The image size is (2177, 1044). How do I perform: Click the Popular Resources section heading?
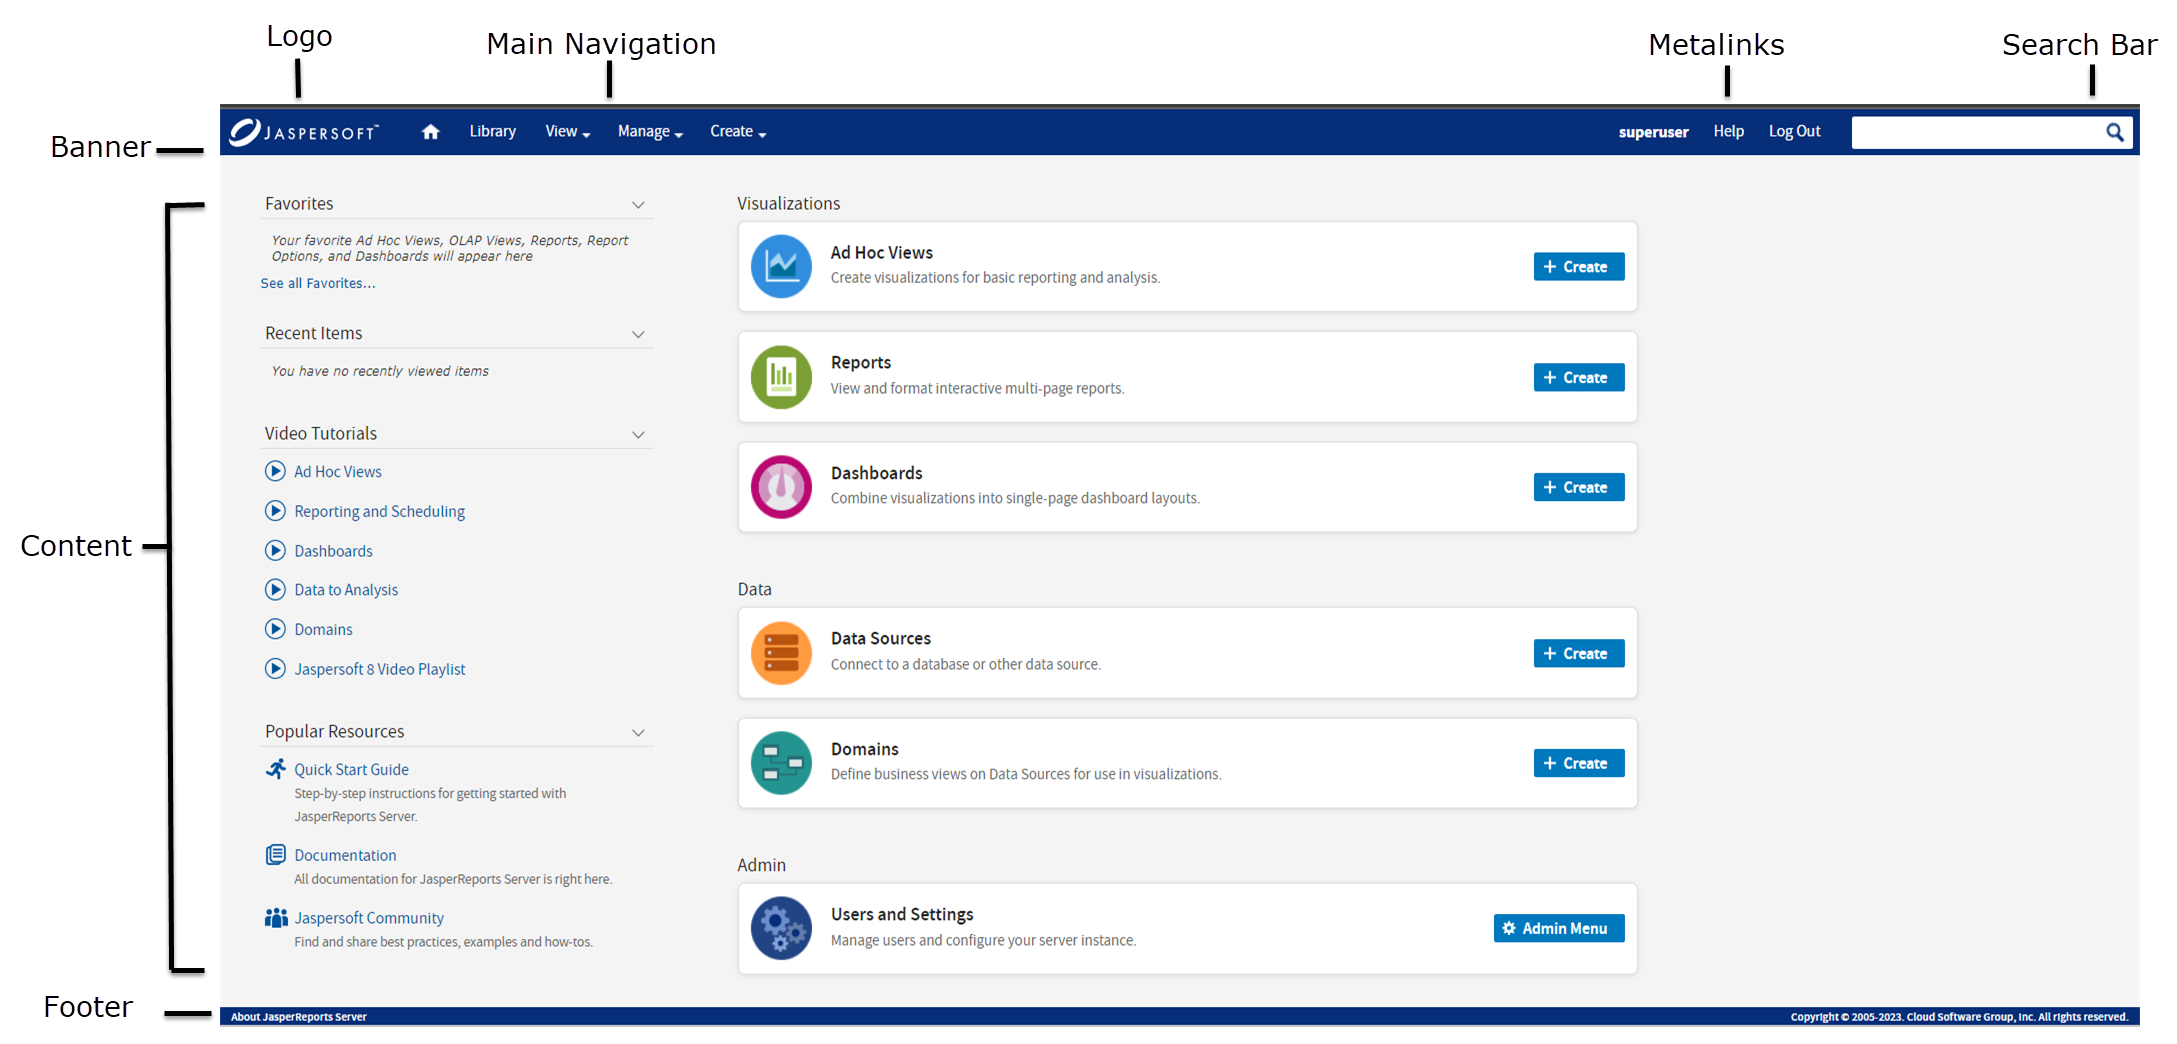[x=334, y=731]
